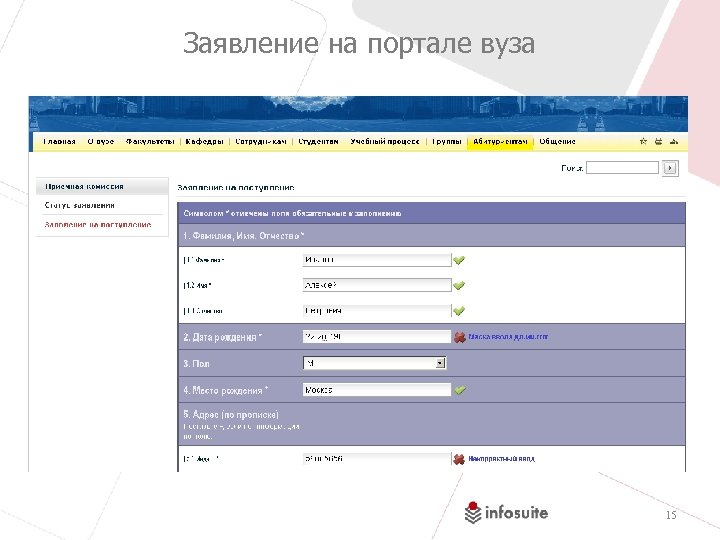Click into the Отчество text field
720x540 pixels.
377,311
